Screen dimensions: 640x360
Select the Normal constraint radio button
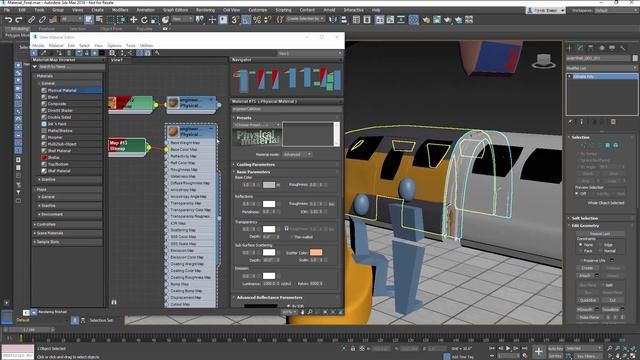(601, 251)
